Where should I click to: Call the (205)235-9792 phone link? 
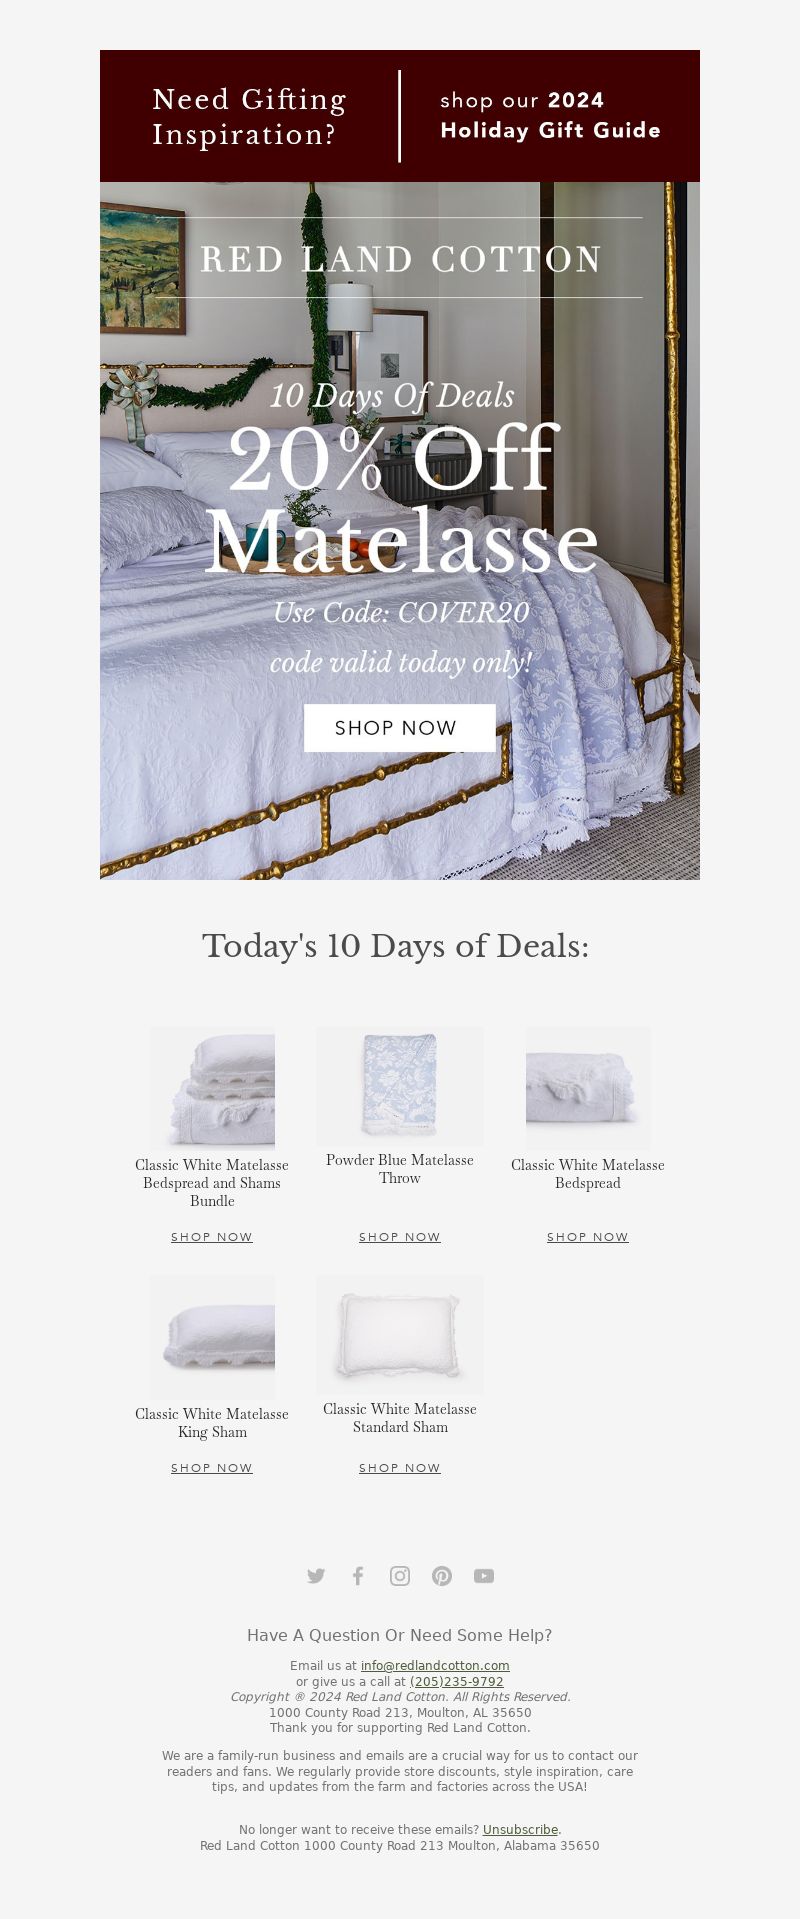point(457,1682)
